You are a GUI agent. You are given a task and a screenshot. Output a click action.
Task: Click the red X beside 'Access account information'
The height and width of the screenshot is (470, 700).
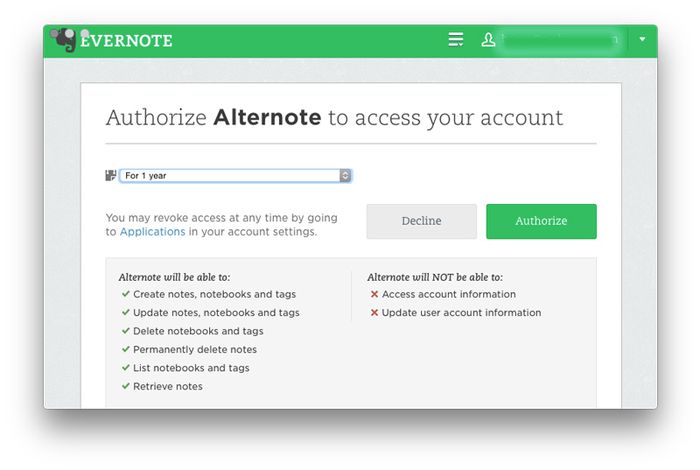pyautogui.click(x=374, y=294)
